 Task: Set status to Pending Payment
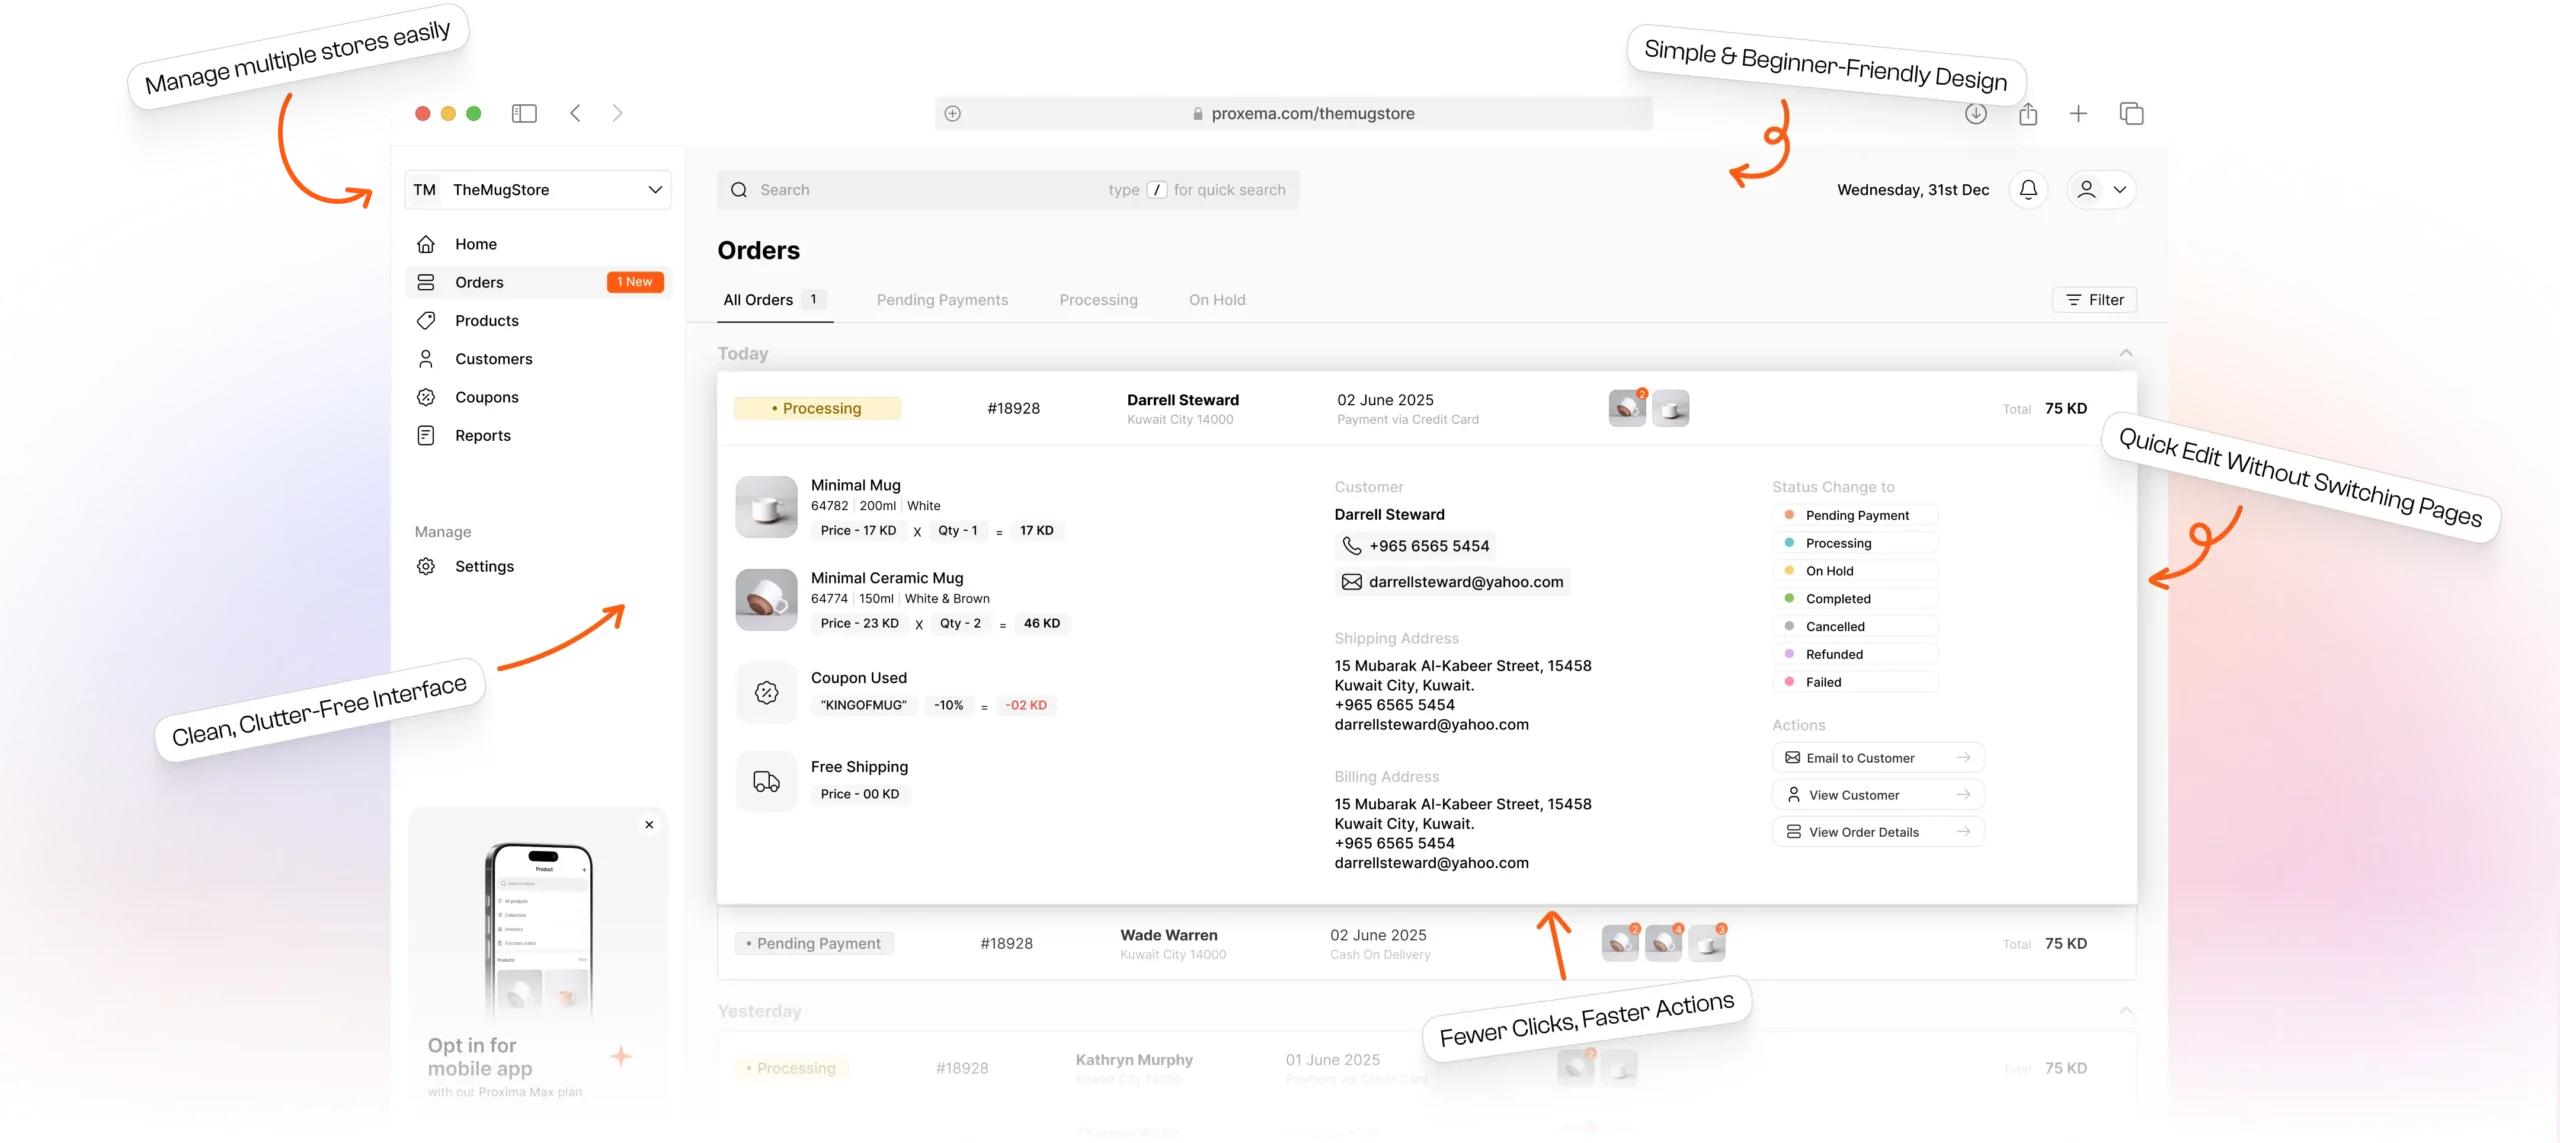[x=1856, y=516]
